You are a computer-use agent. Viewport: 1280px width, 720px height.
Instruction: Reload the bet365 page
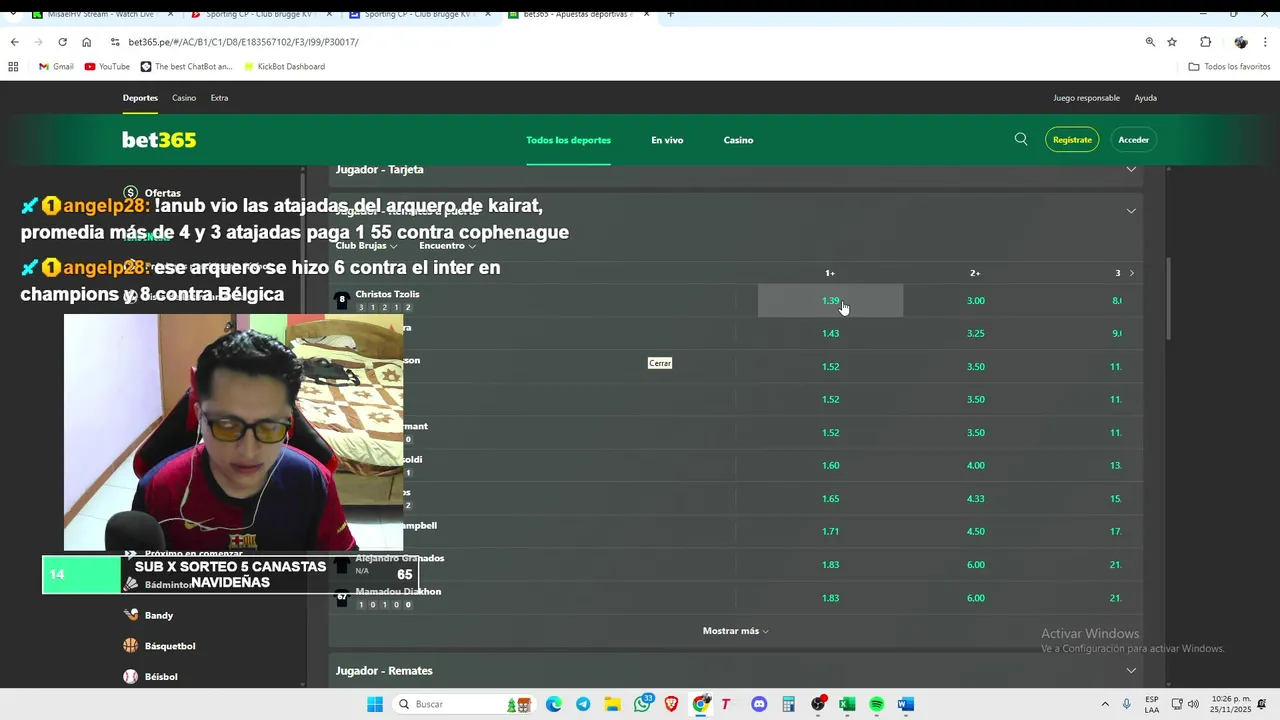click(x=62, y=42)
